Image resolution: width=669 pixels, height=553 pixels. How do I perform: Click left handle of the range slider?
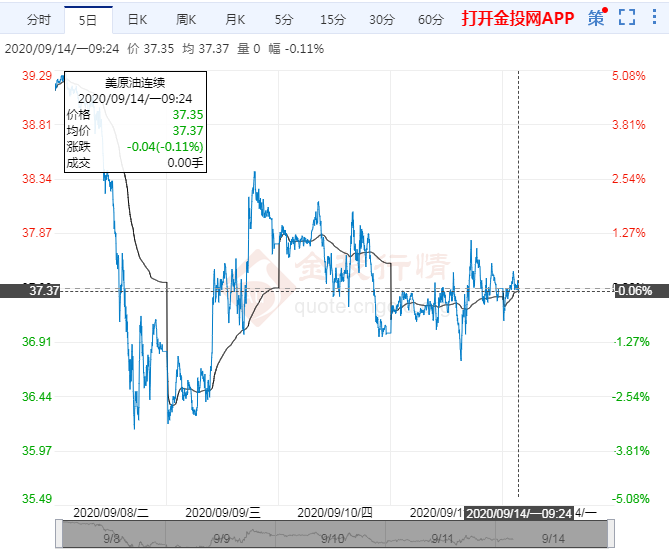tap(63, 534)
